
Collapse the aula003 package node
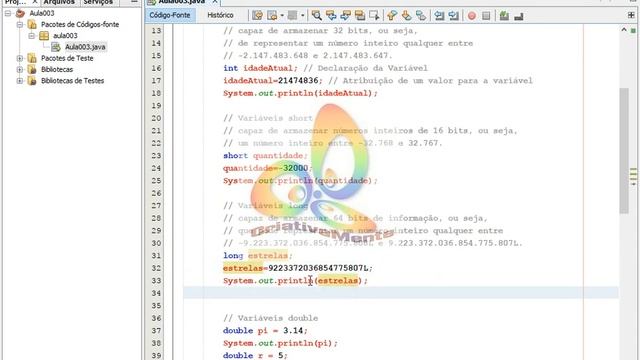coord(31,36)
